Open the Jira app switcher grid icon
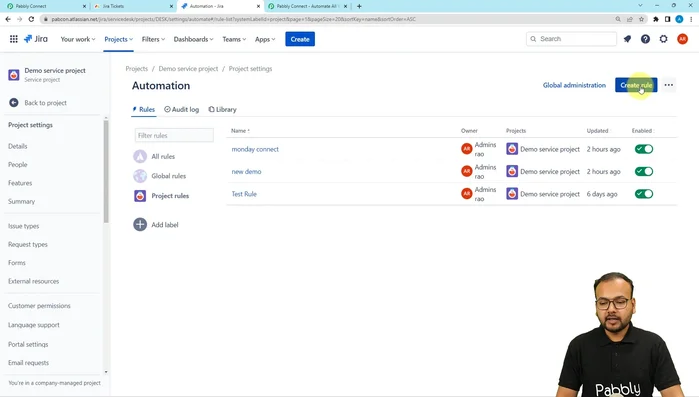Viewport: 699px width, 397px height. tap(14, 39)
